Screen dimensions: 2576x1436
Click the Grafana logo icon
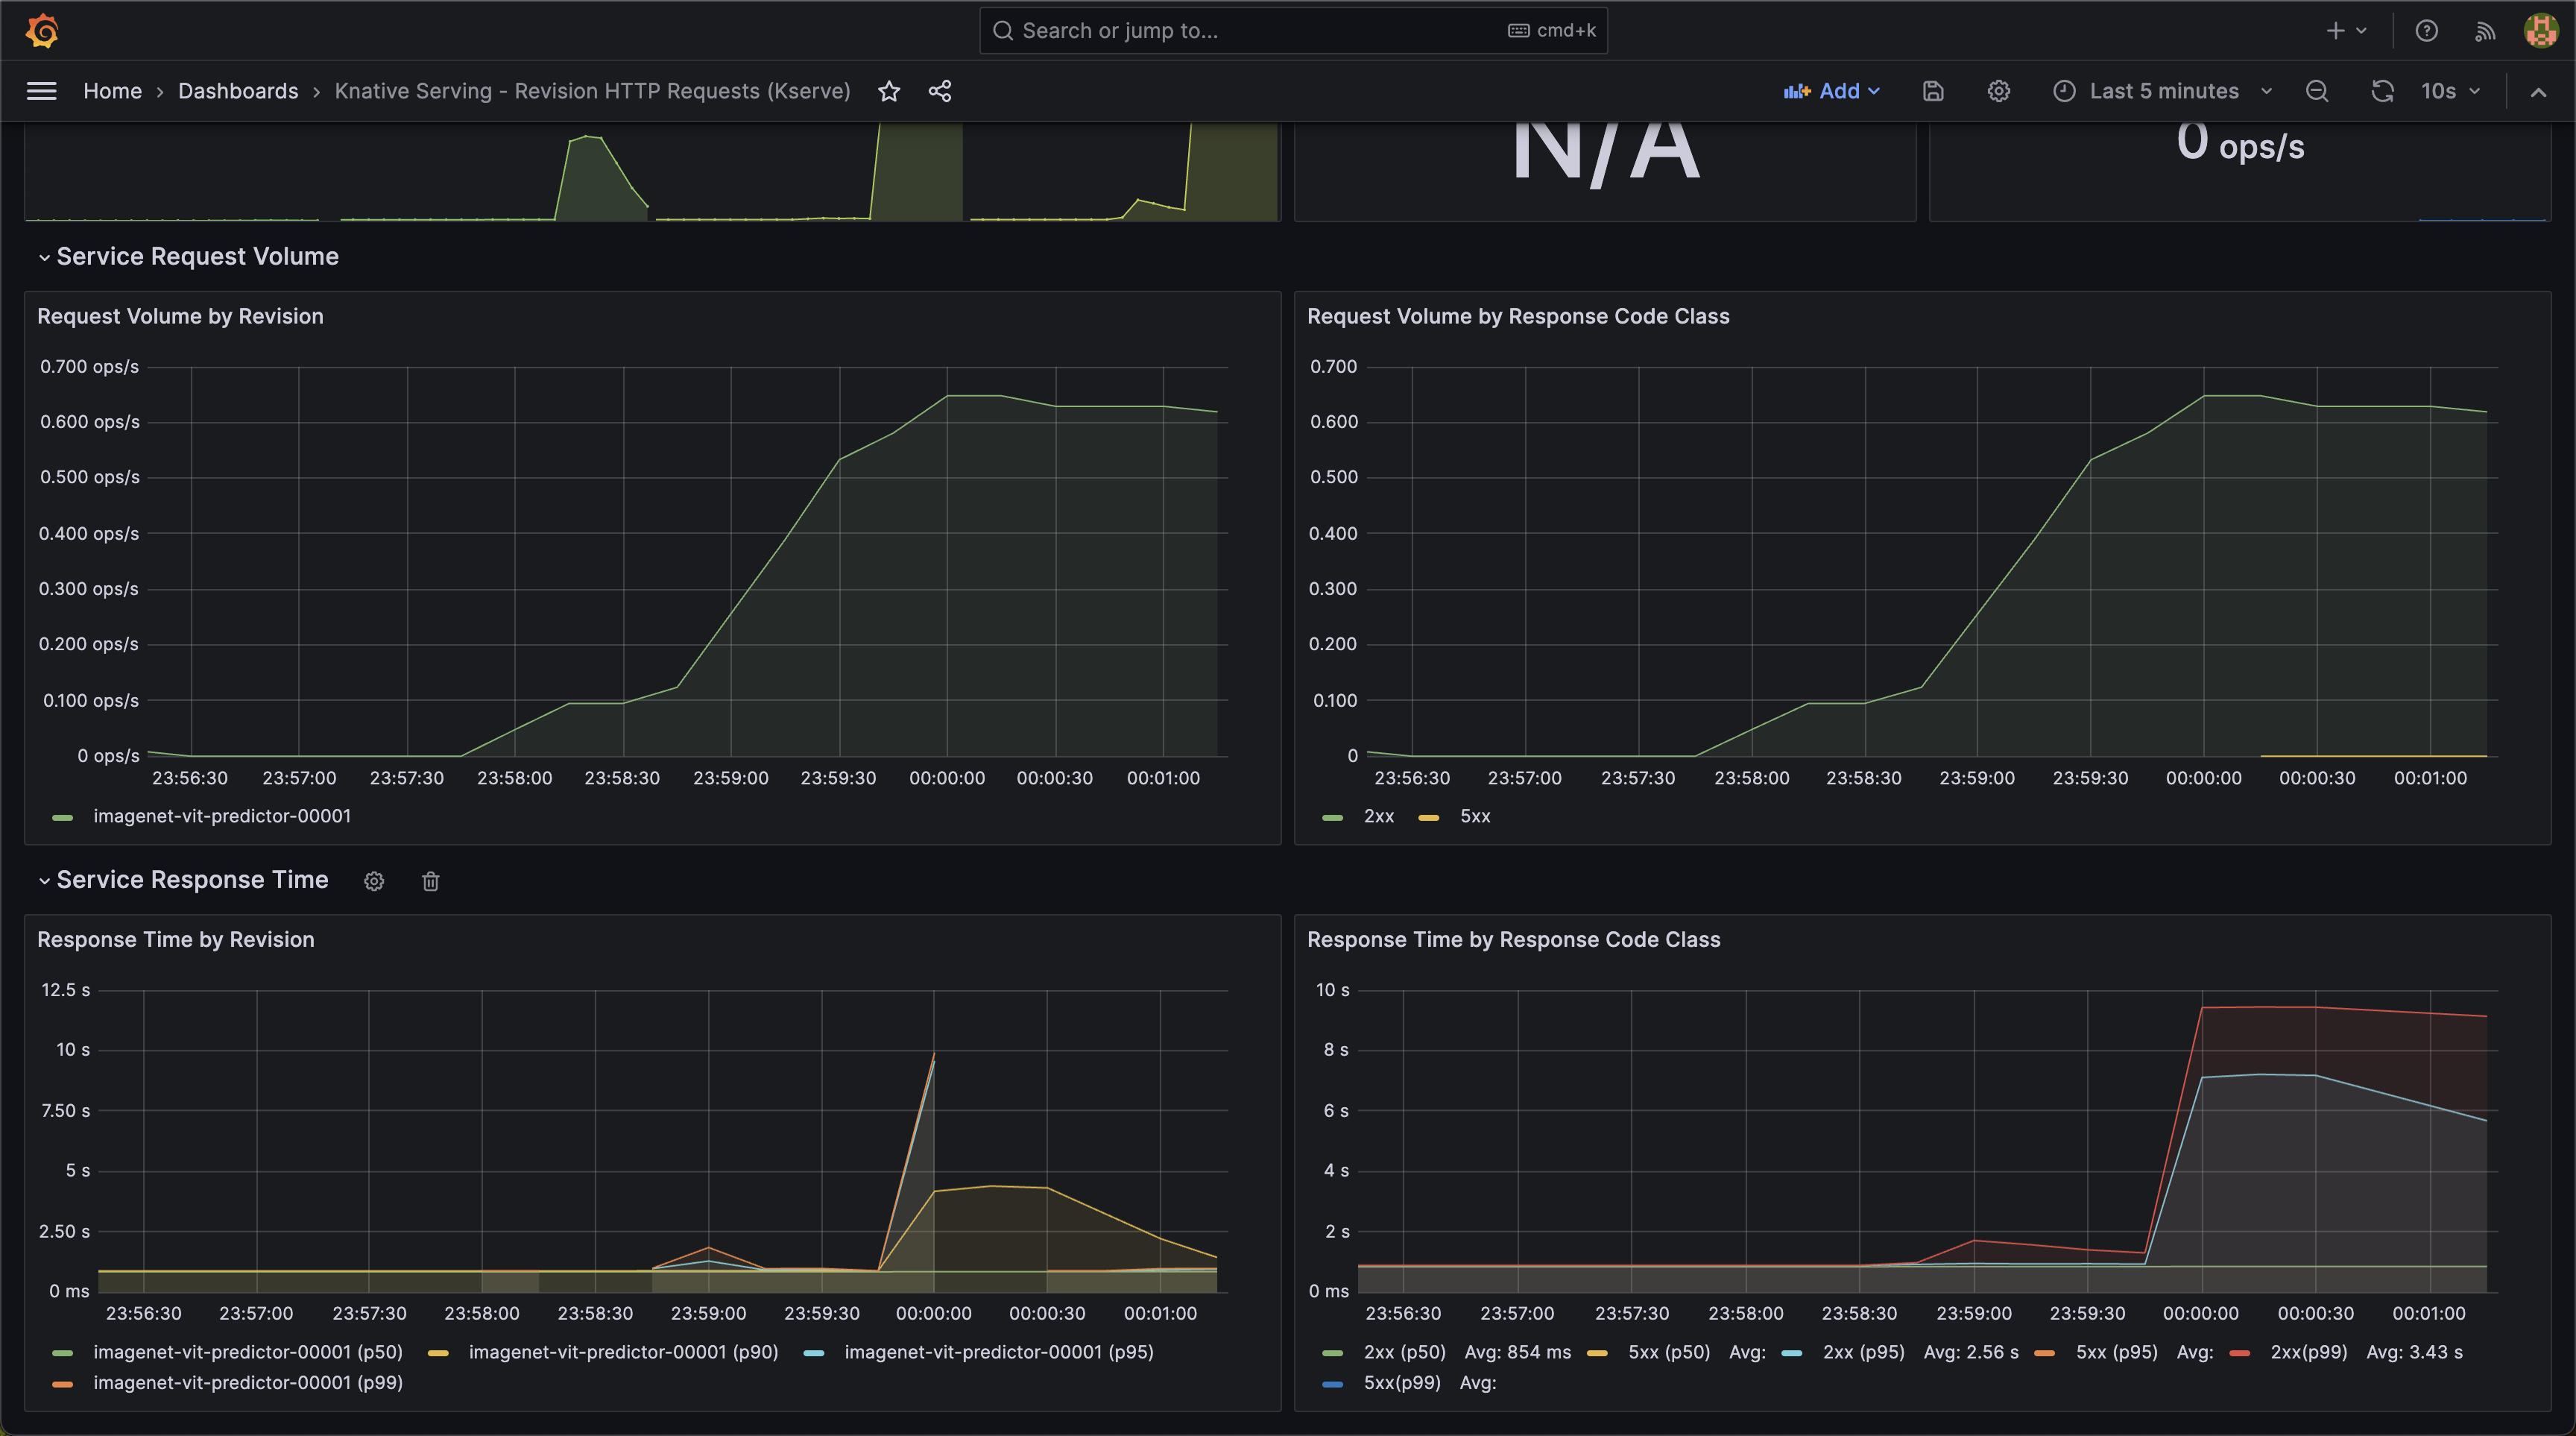(x=42, y=30)
